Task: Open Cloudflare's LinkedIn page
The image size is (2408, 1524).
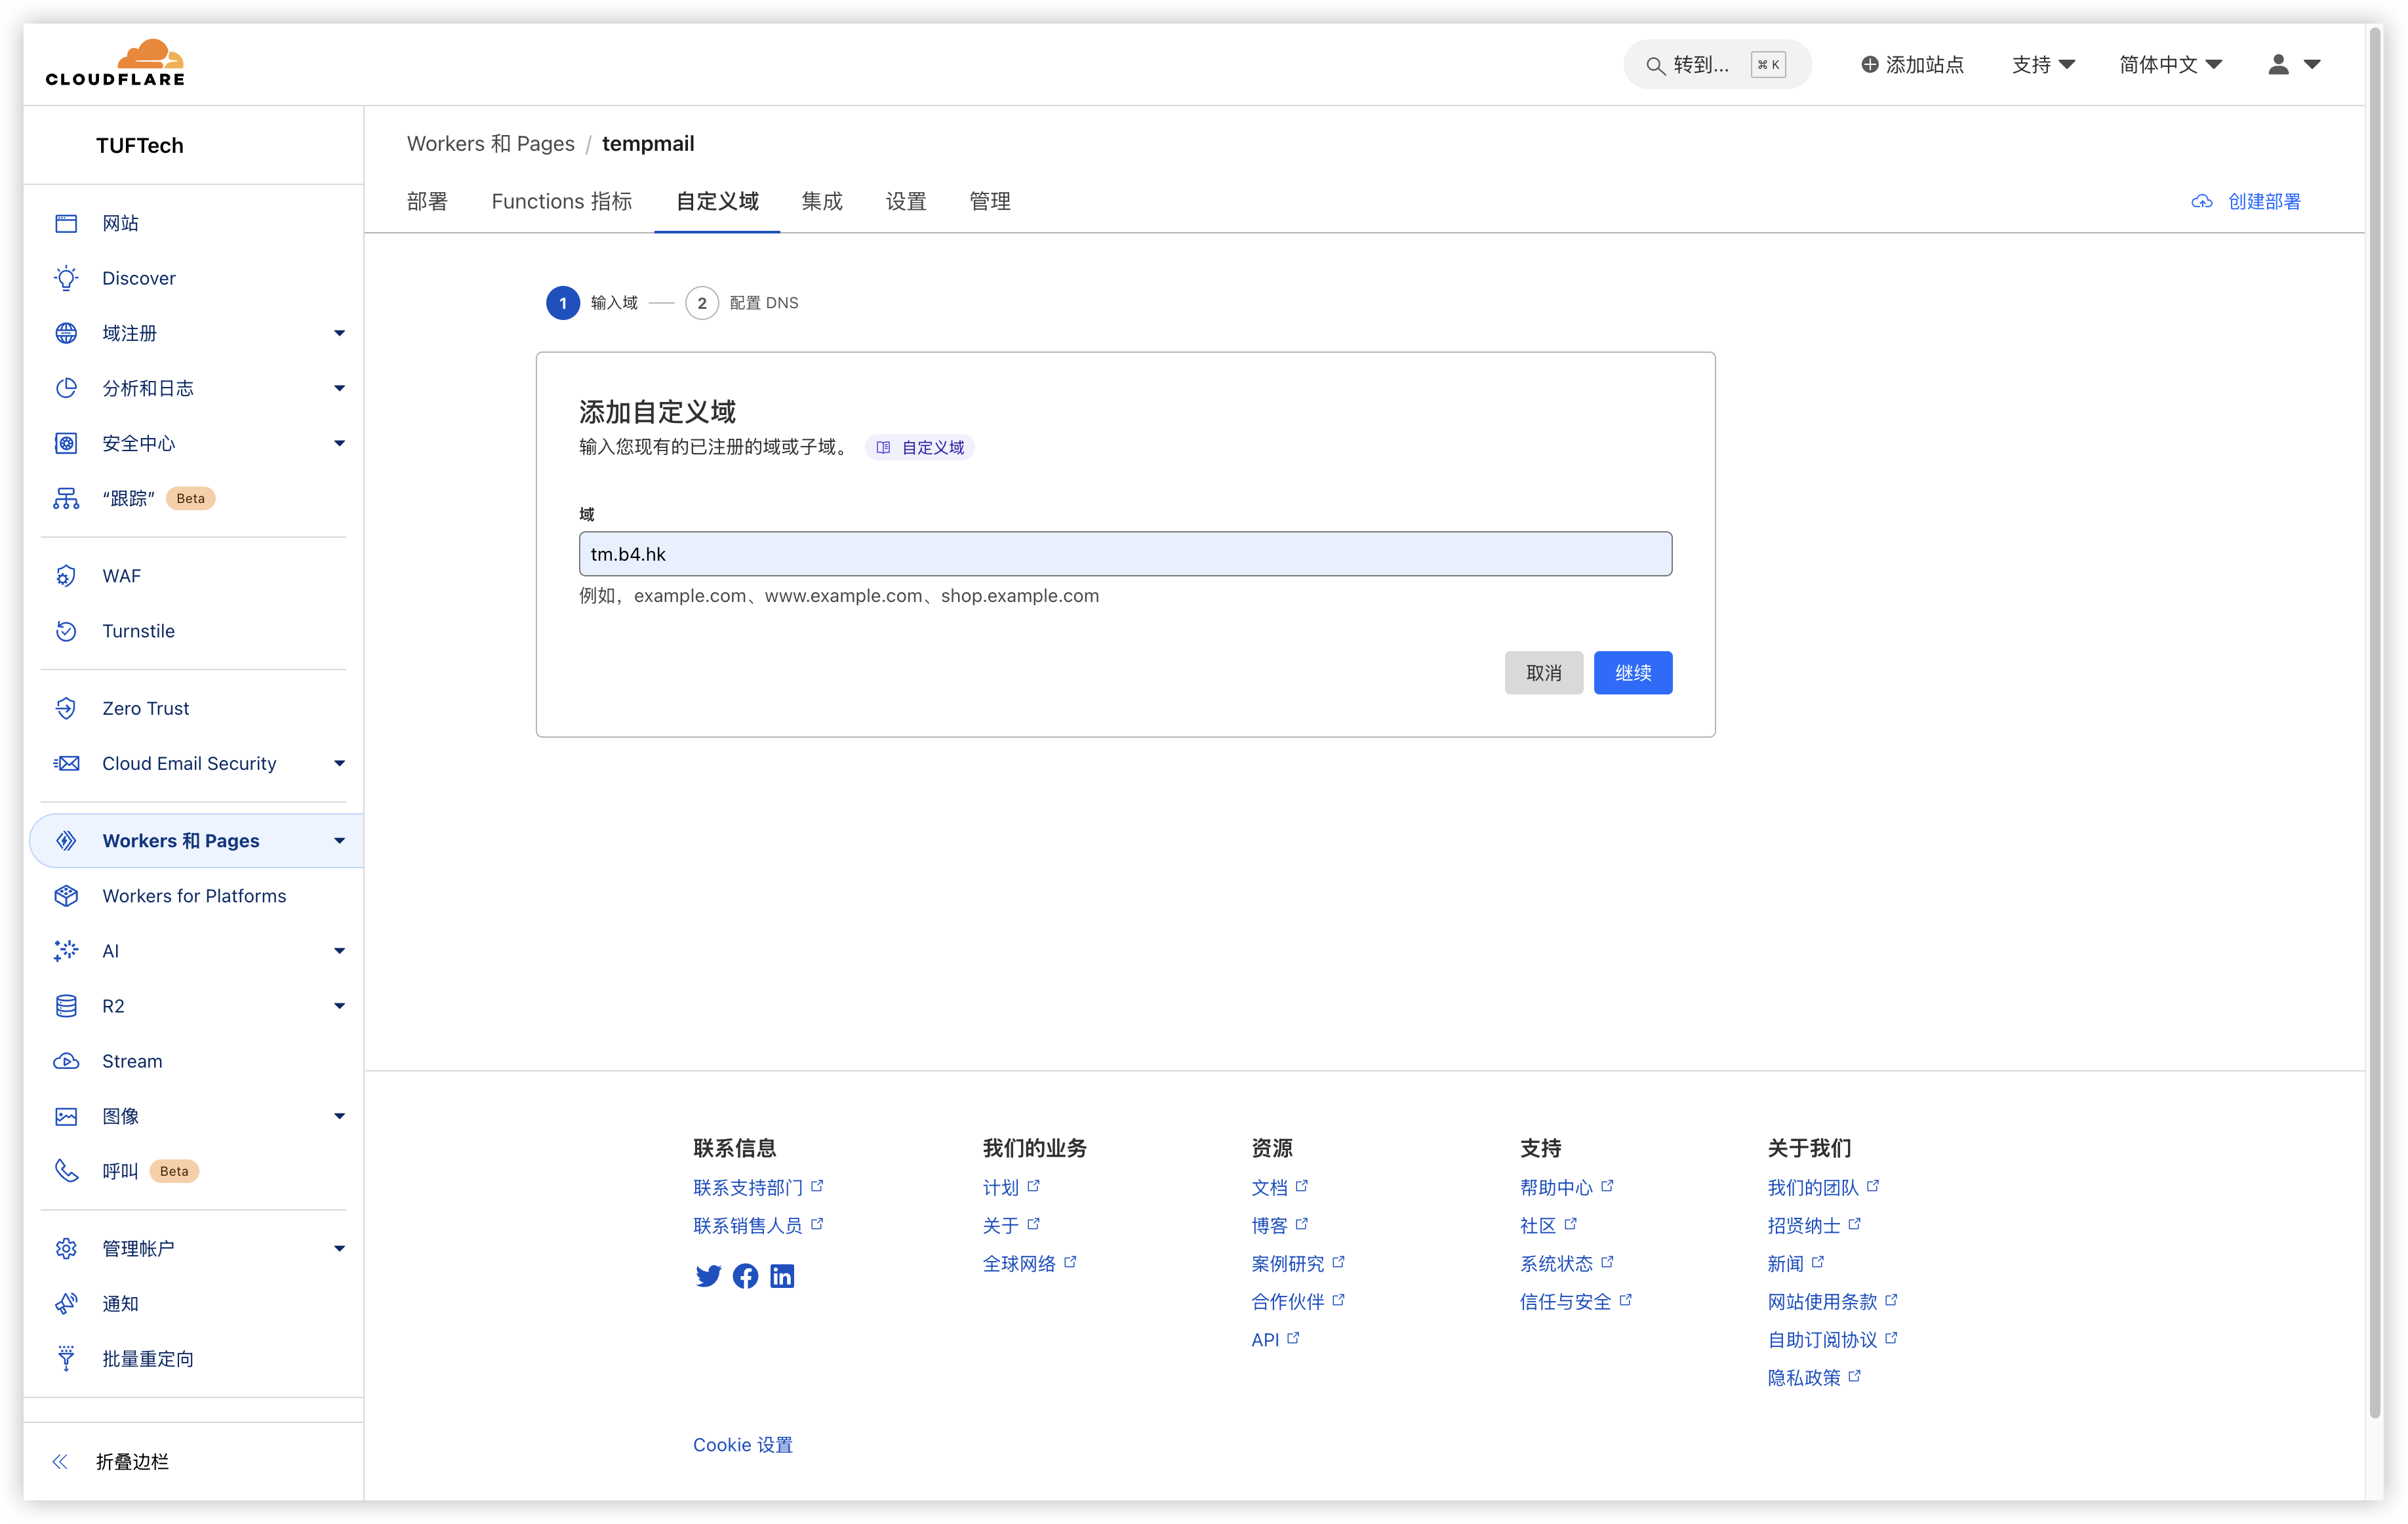Action: (x=782, y=1276)
